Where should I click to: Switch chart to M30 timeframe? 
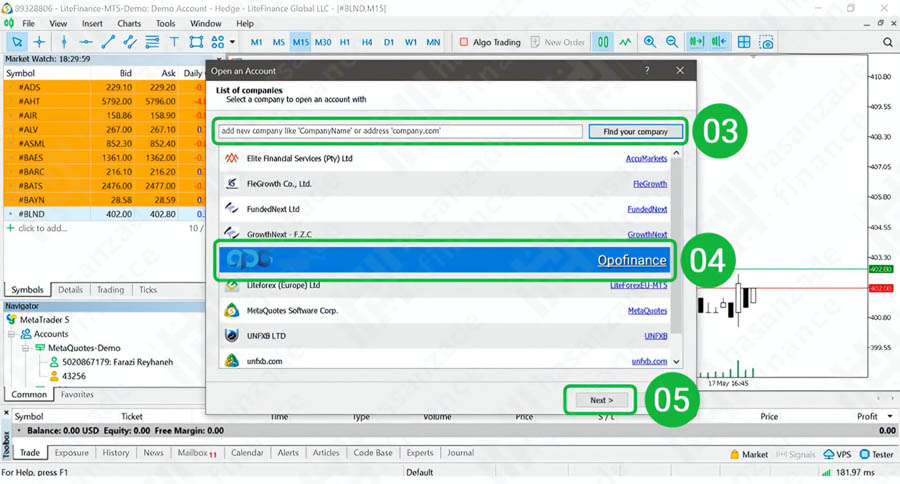click(x=323, y=42)
